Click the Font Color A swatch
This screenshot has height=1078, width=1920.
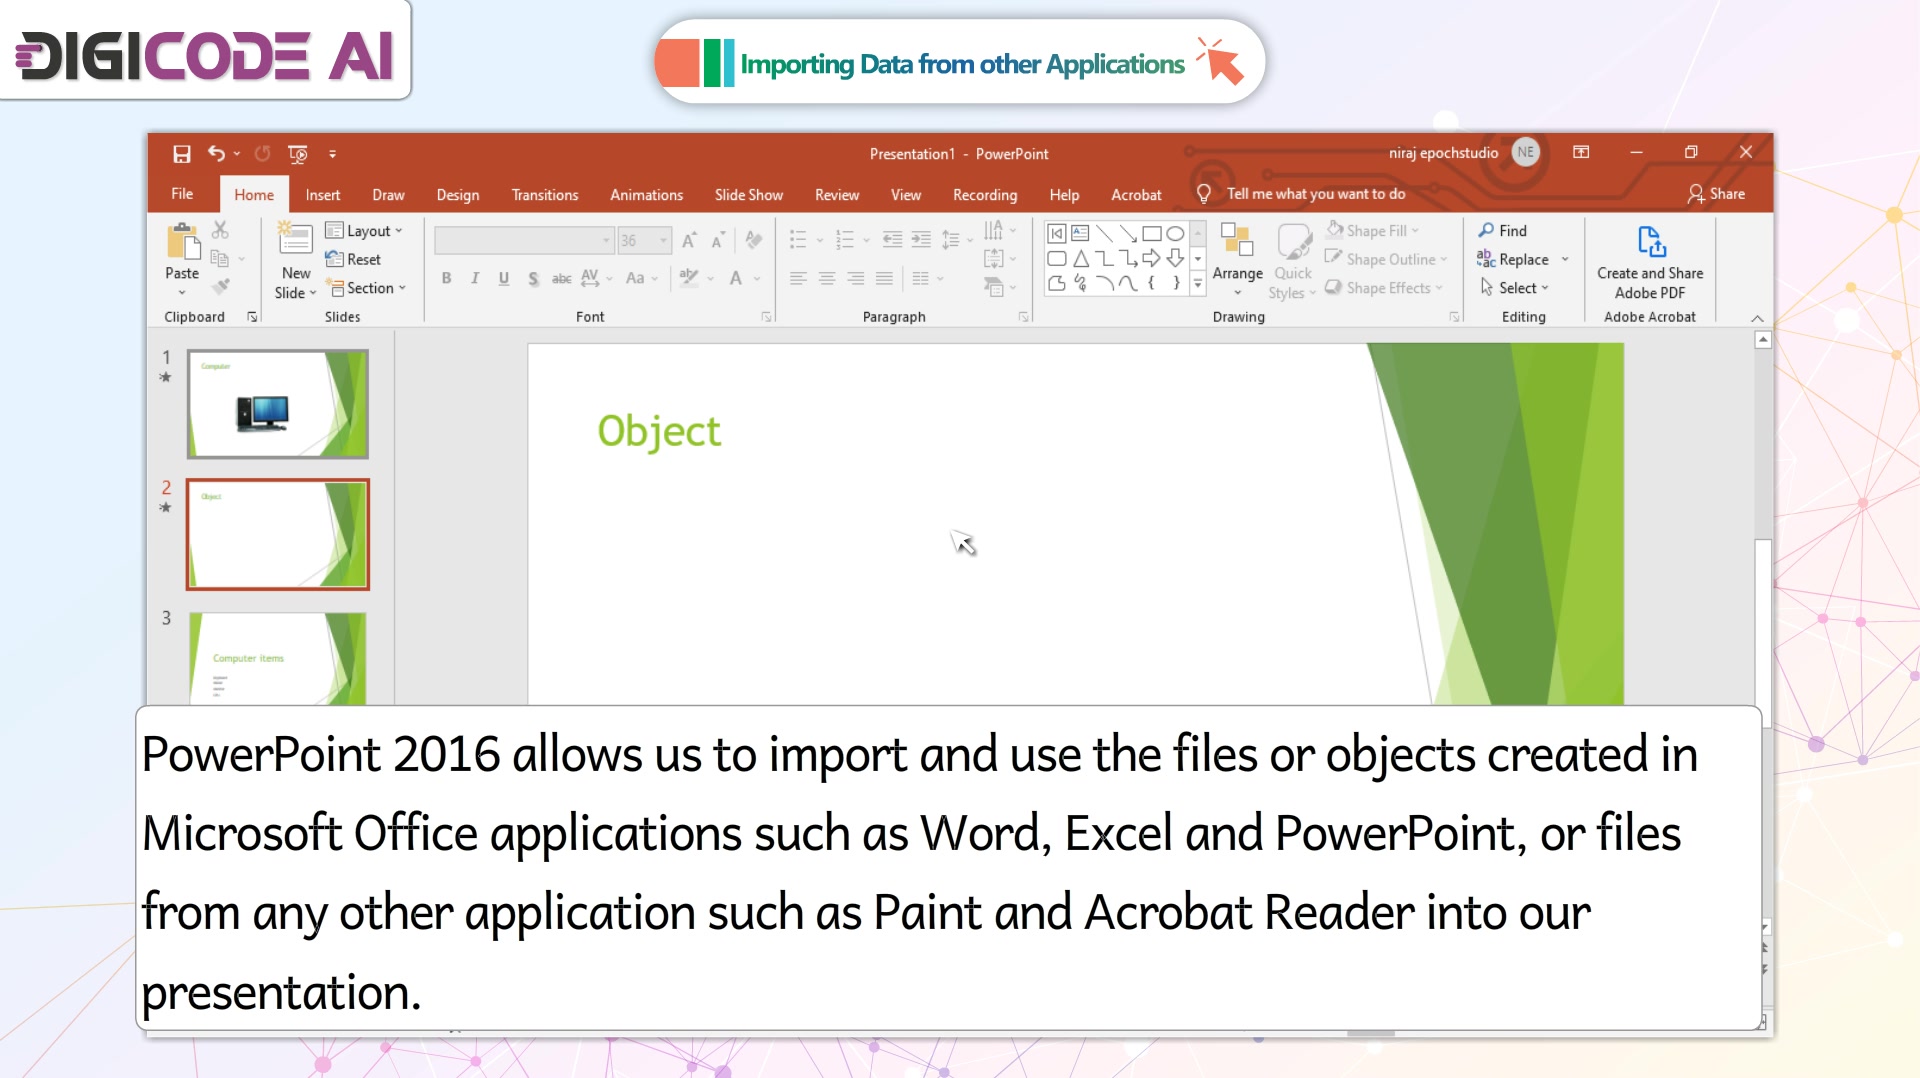click(x=736, y=278)
